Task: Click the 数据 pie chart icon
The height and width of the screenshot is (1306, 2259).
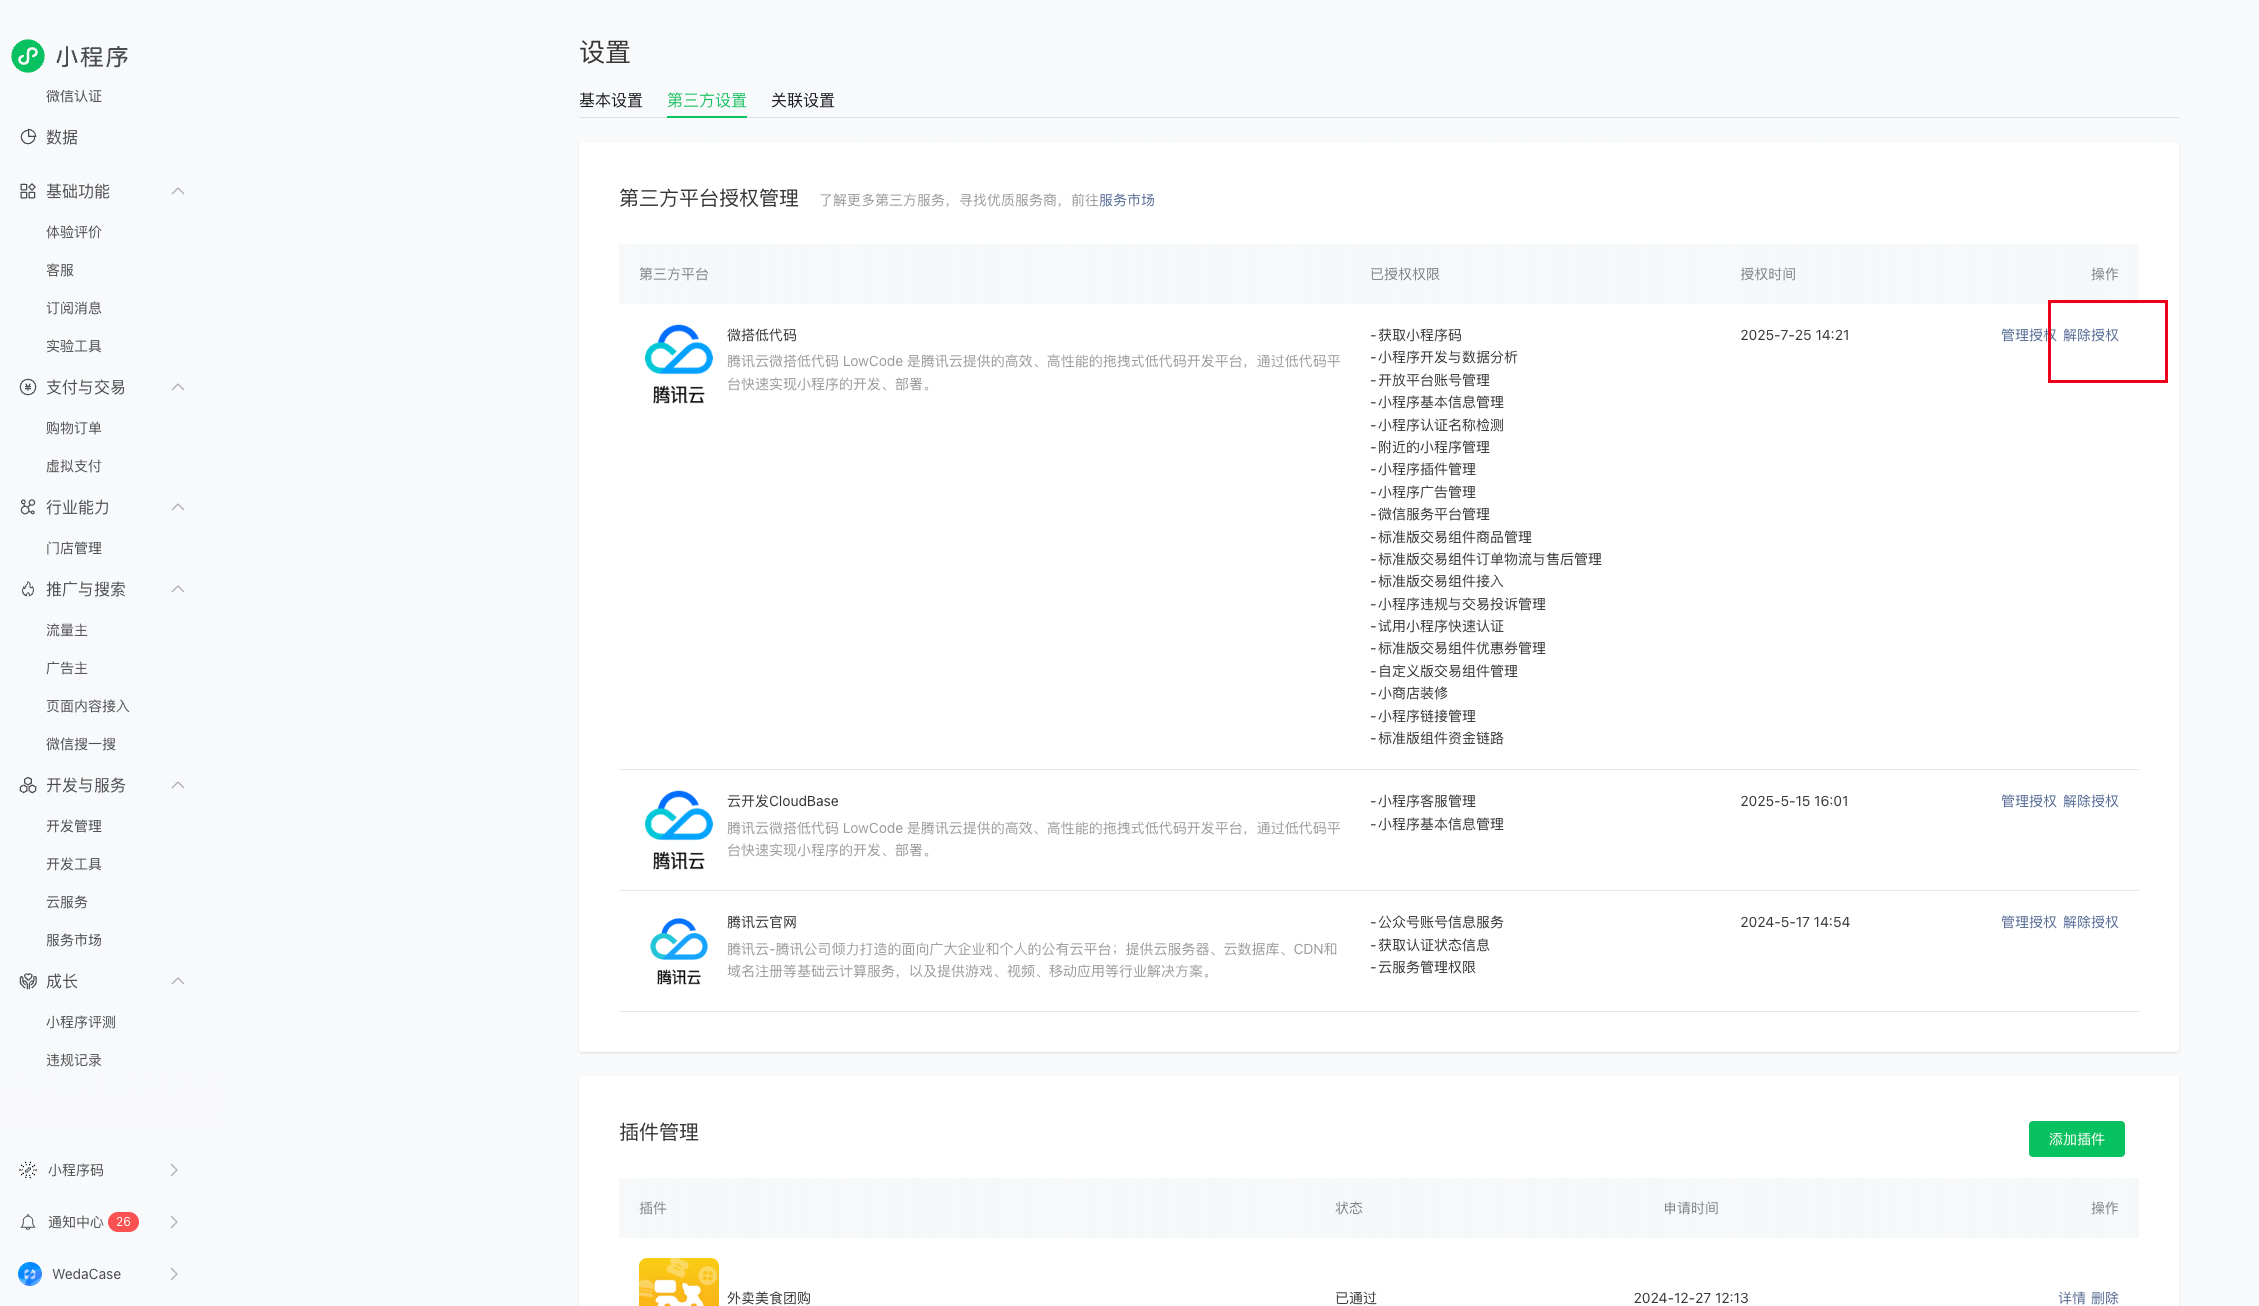Action: pos(28,137)
